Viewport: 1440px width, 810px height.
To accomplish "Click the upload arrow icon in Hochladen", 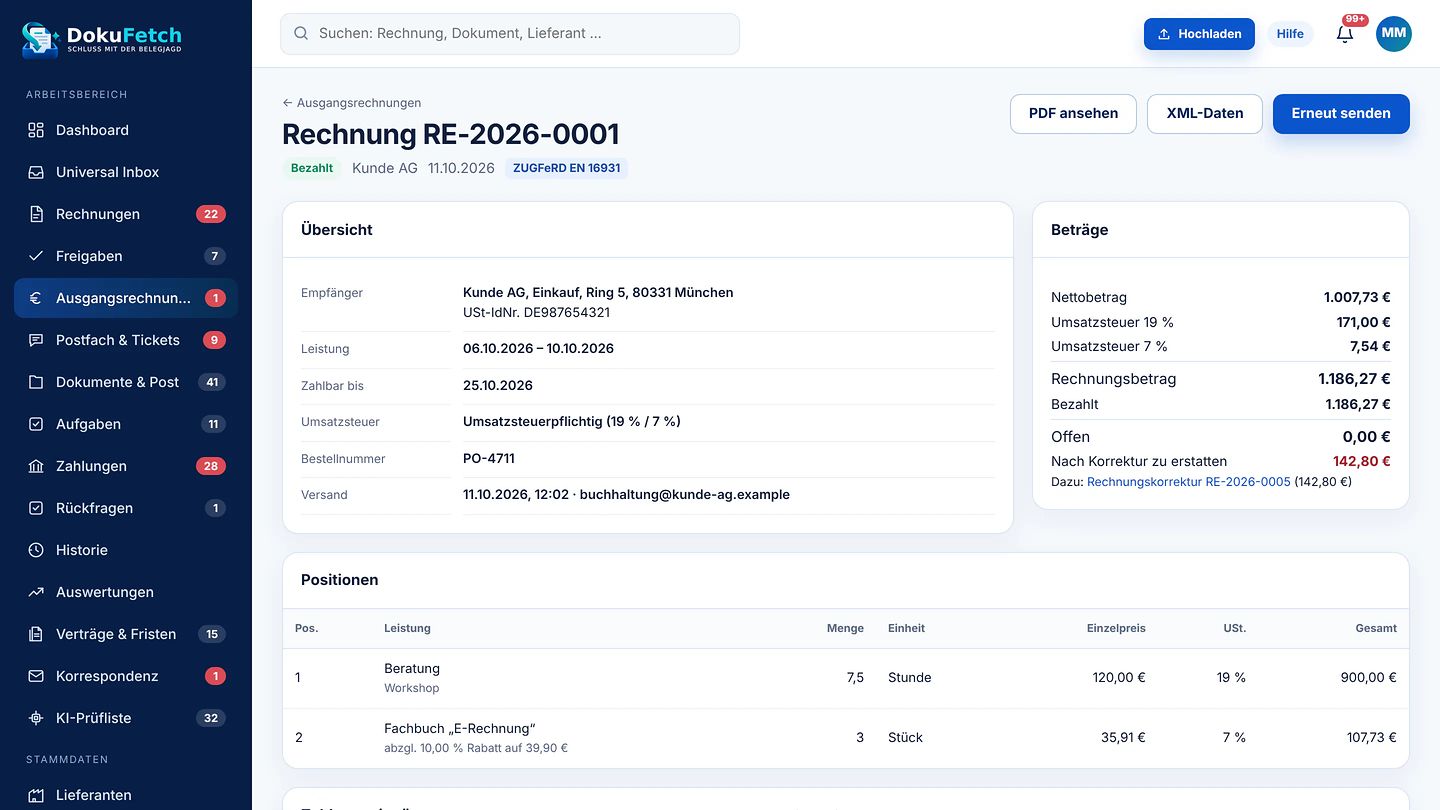I will click(x=1164, y=34).
